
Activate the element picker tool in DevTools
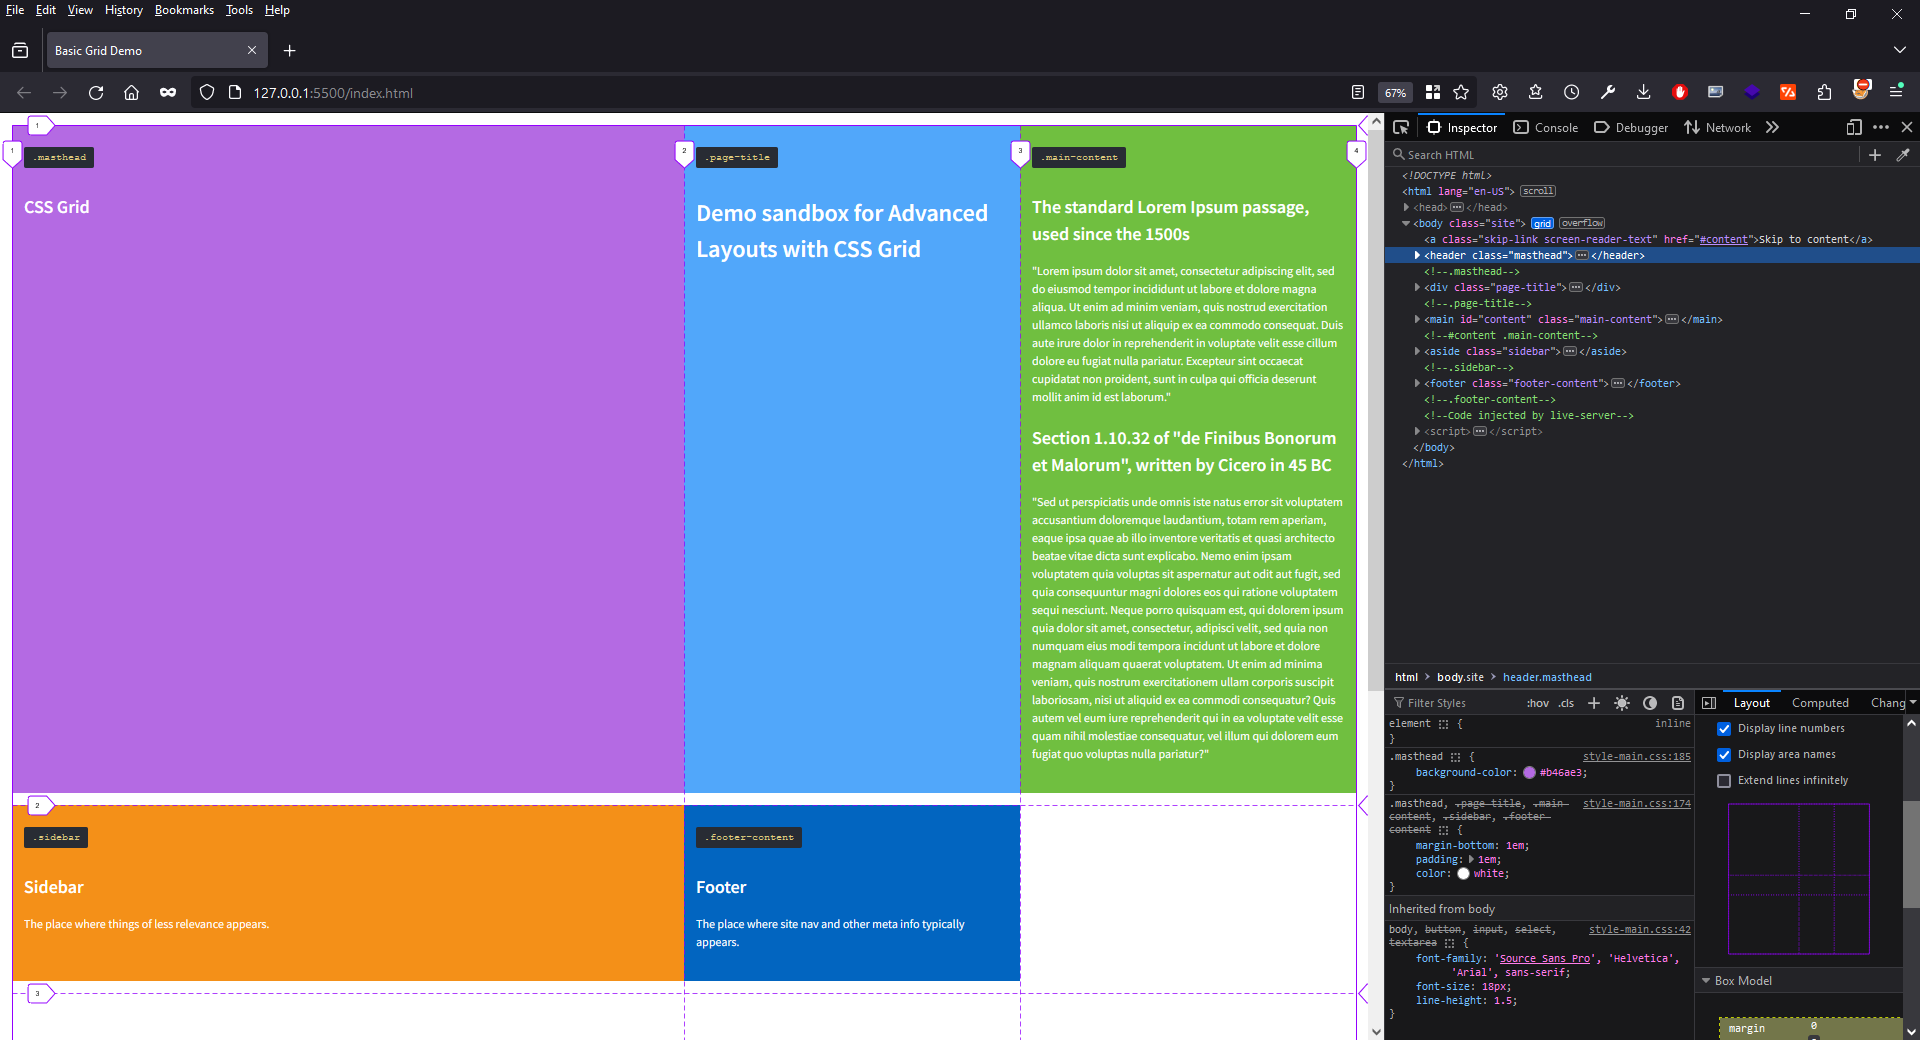pos(1401,127)
